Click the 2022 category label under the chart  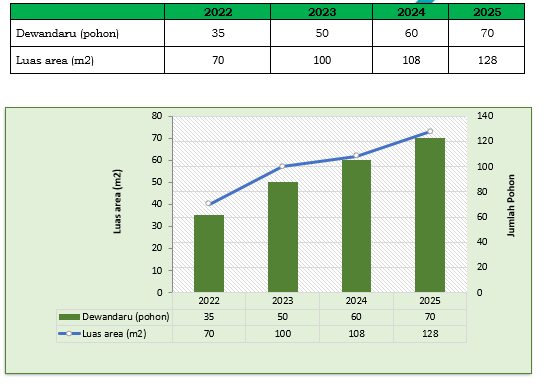pos(209,300)
